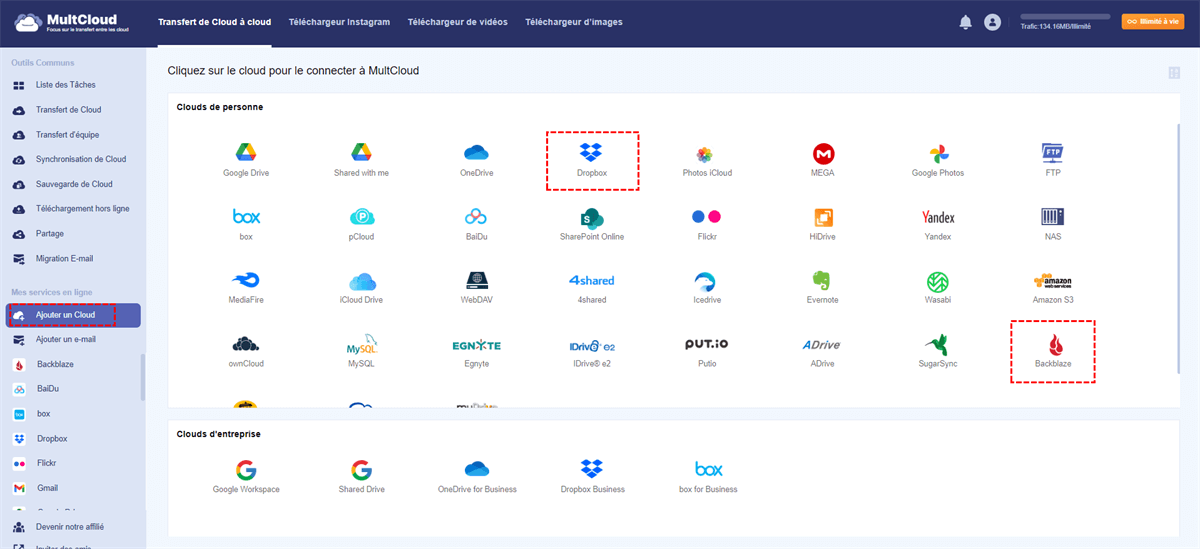The width and height of the screenshot is (1200, 549).
Task: Add the ADrive cloud
Action: tap(823, 345)
